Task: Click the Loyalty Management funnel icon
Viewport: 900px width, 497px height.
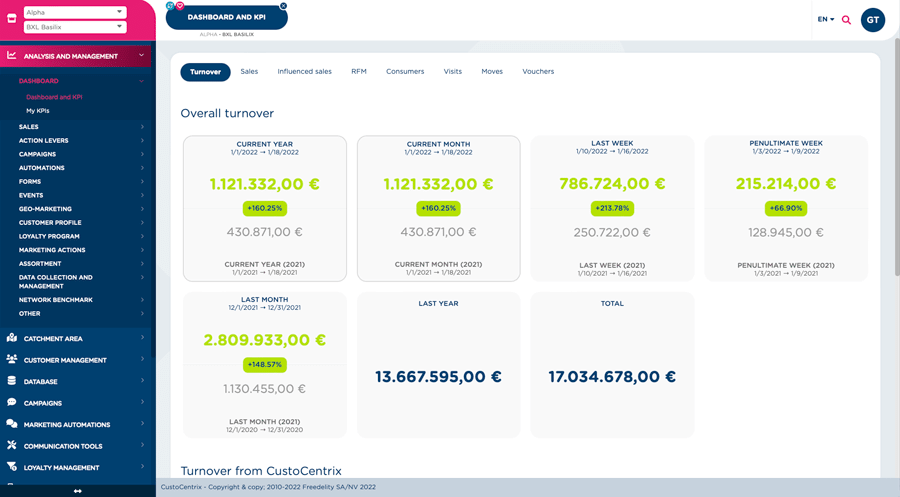Action: pos(12,467)
